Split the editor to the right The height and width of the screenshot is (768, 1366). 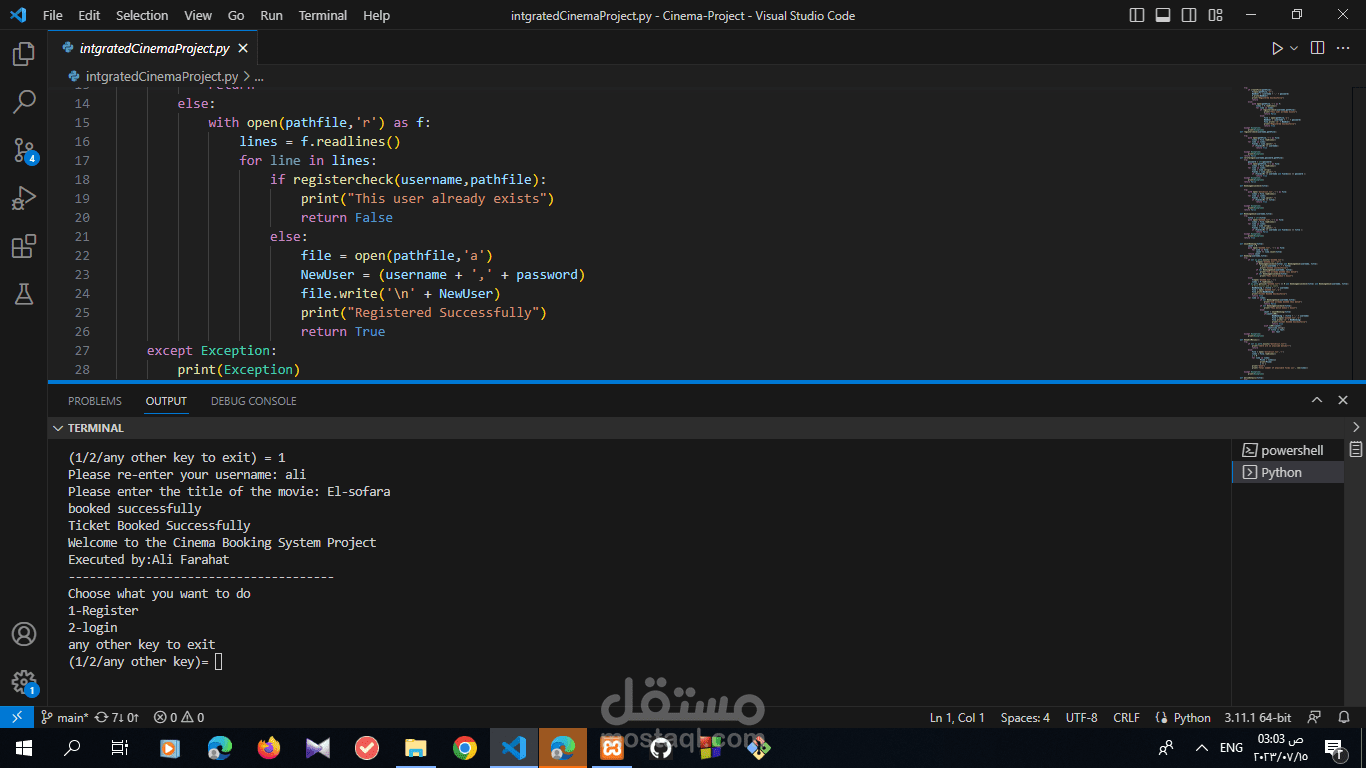click(x=1317, y=48)
